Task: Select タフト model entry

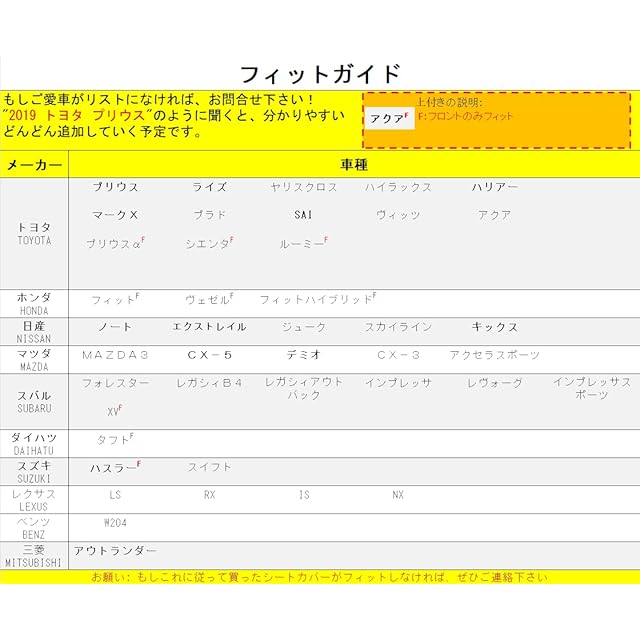Action: 115,439
